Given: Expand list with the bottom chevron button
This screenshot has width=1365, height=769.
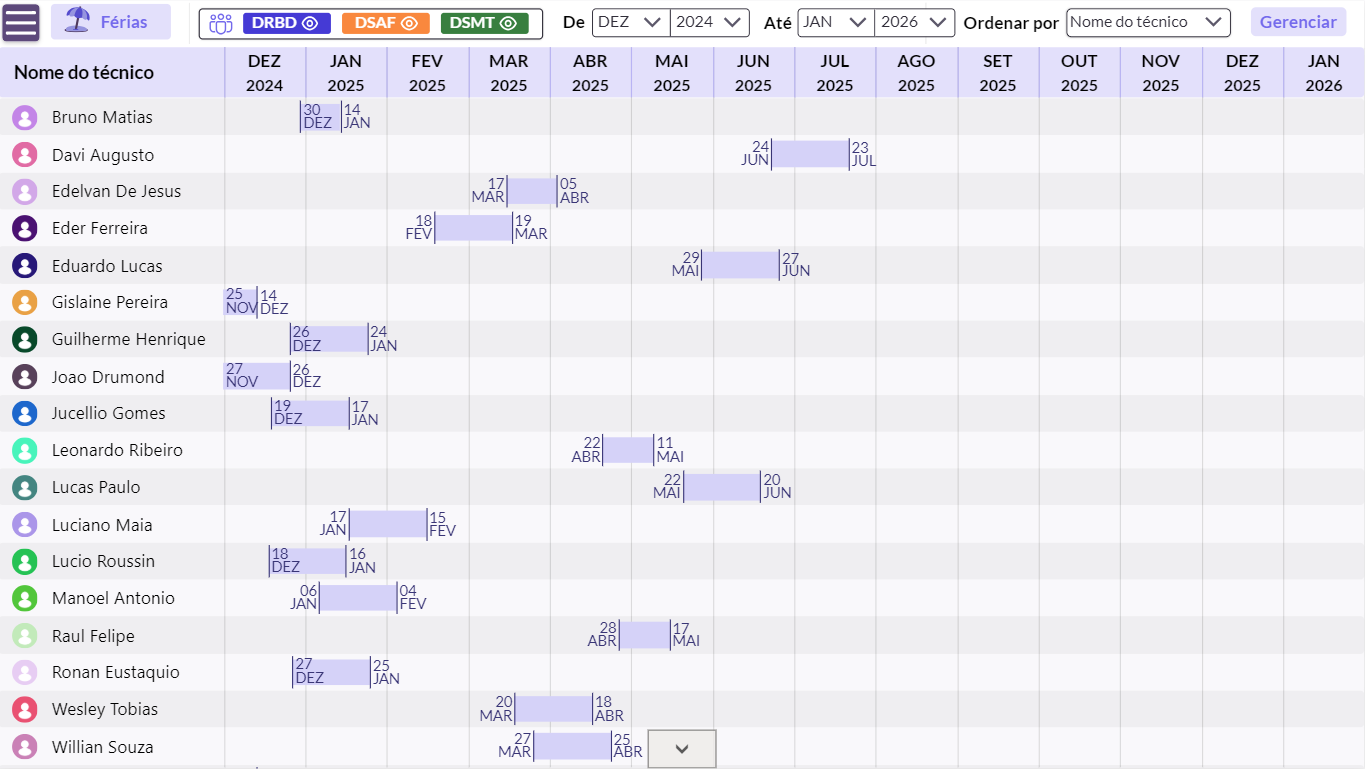Looking at the screenshot, I should (682, 749).
